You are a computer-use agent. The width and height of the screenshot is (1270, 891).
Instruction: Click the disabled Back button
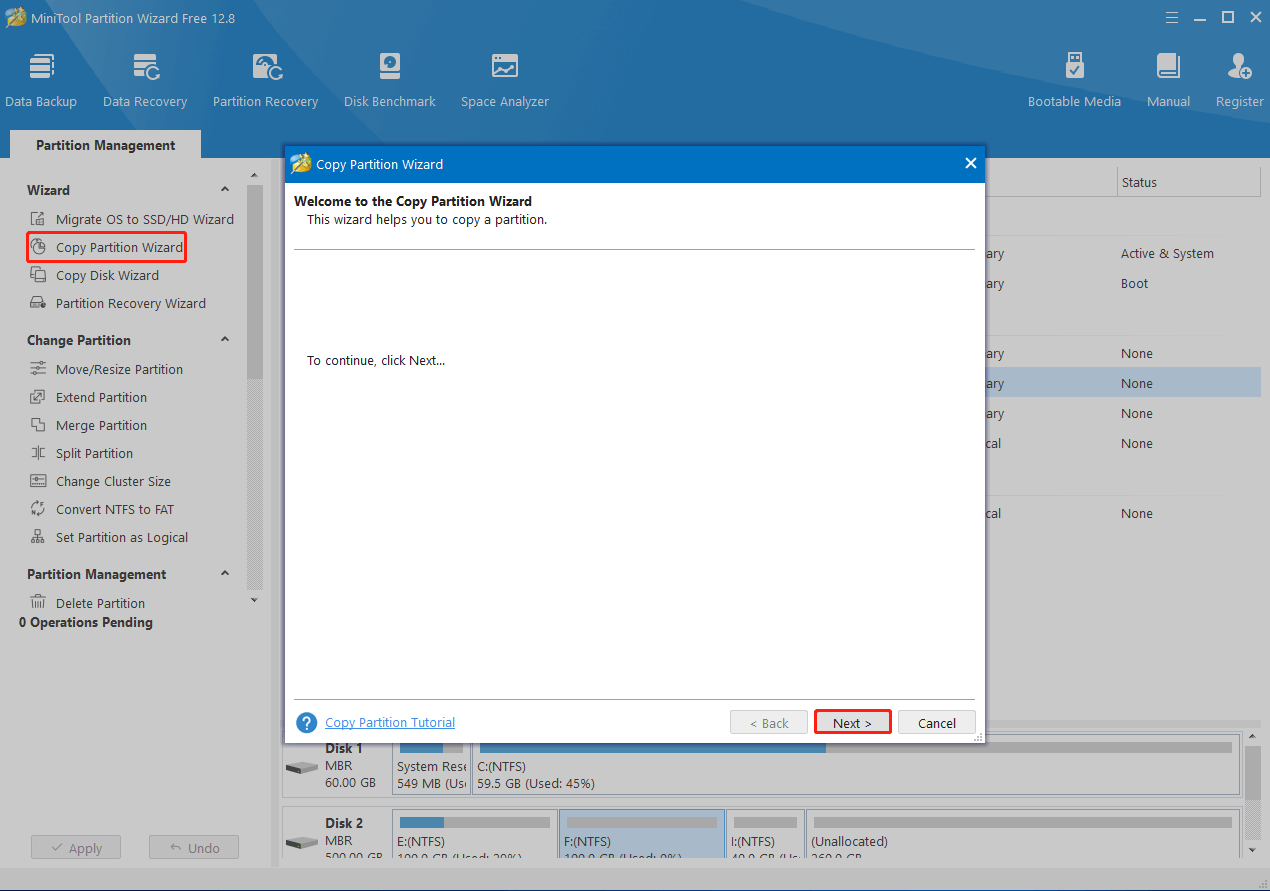(769, 723)
